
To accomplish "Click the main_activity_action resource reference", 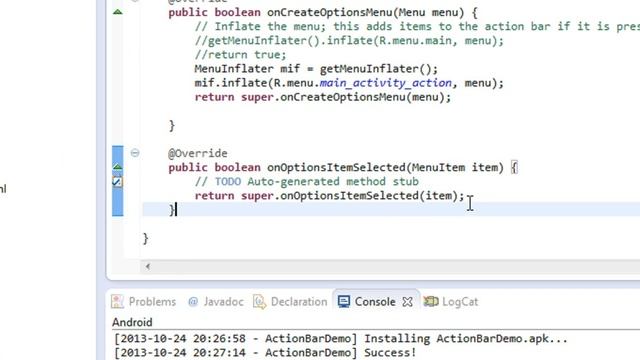I will click(x=386, y=83).
